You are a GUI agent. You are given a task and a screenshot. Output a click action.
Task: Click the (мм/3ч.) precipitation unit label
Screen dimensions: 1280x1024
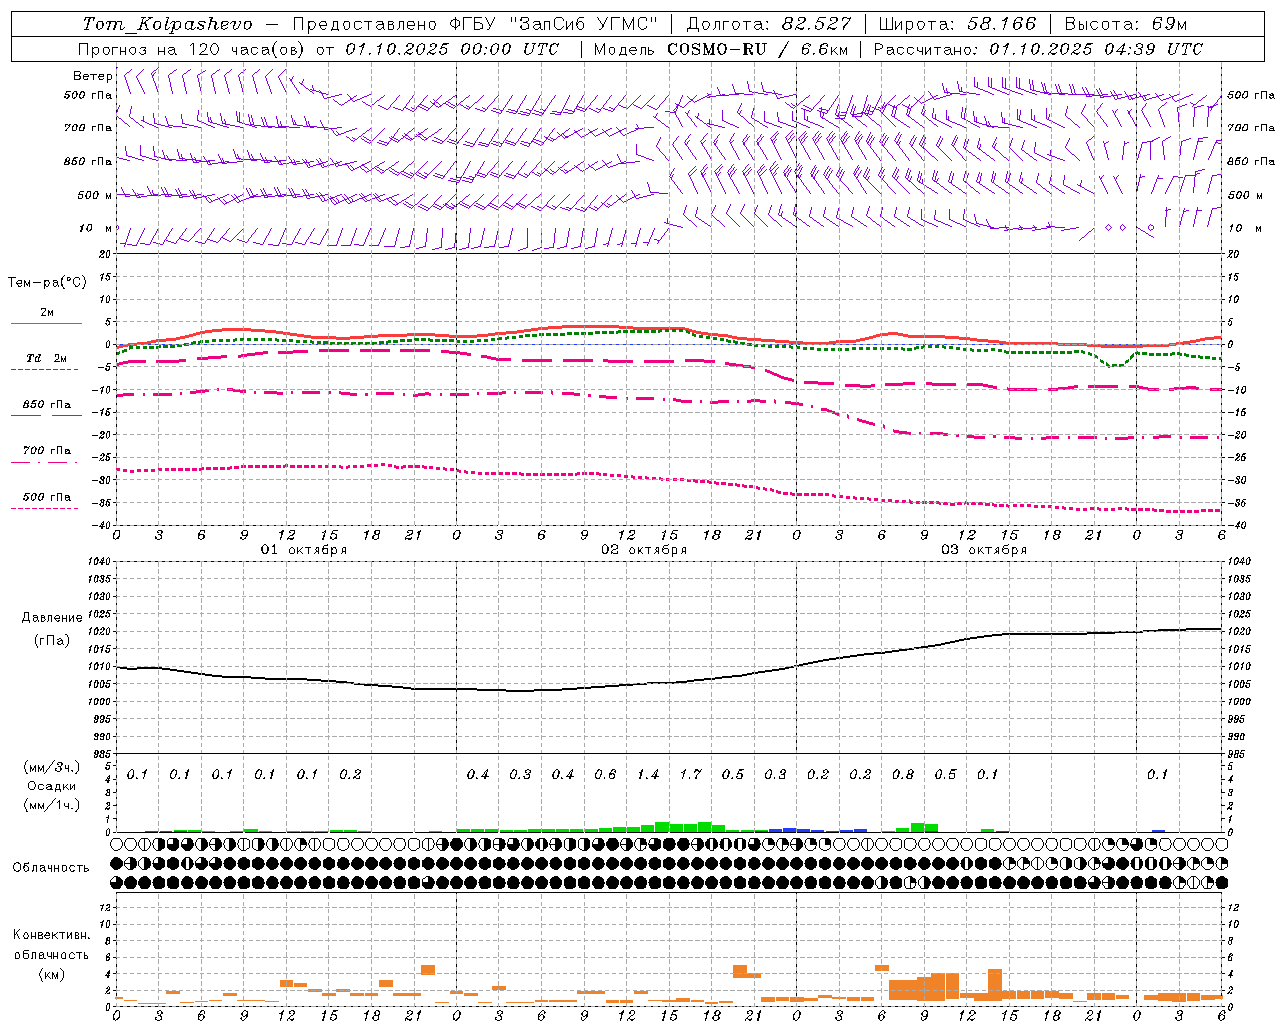[53, 767]
